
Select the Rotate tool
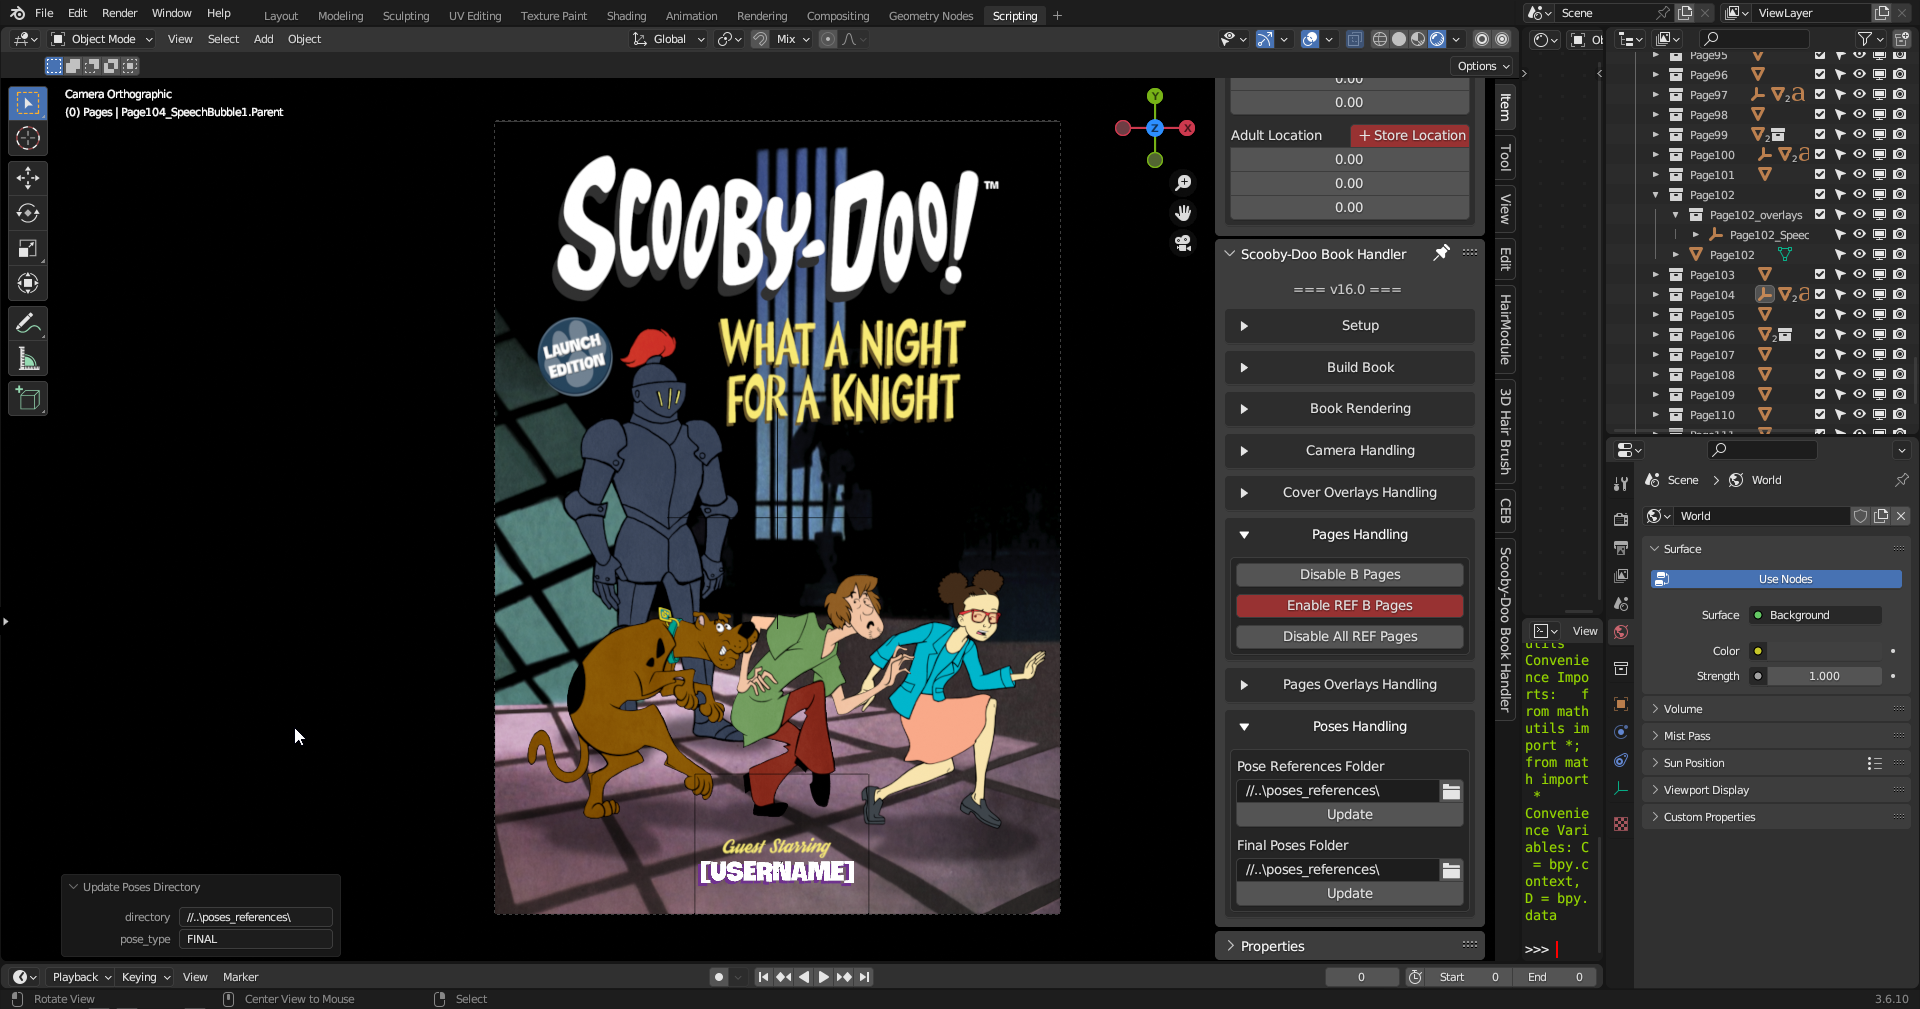point(28,213)
